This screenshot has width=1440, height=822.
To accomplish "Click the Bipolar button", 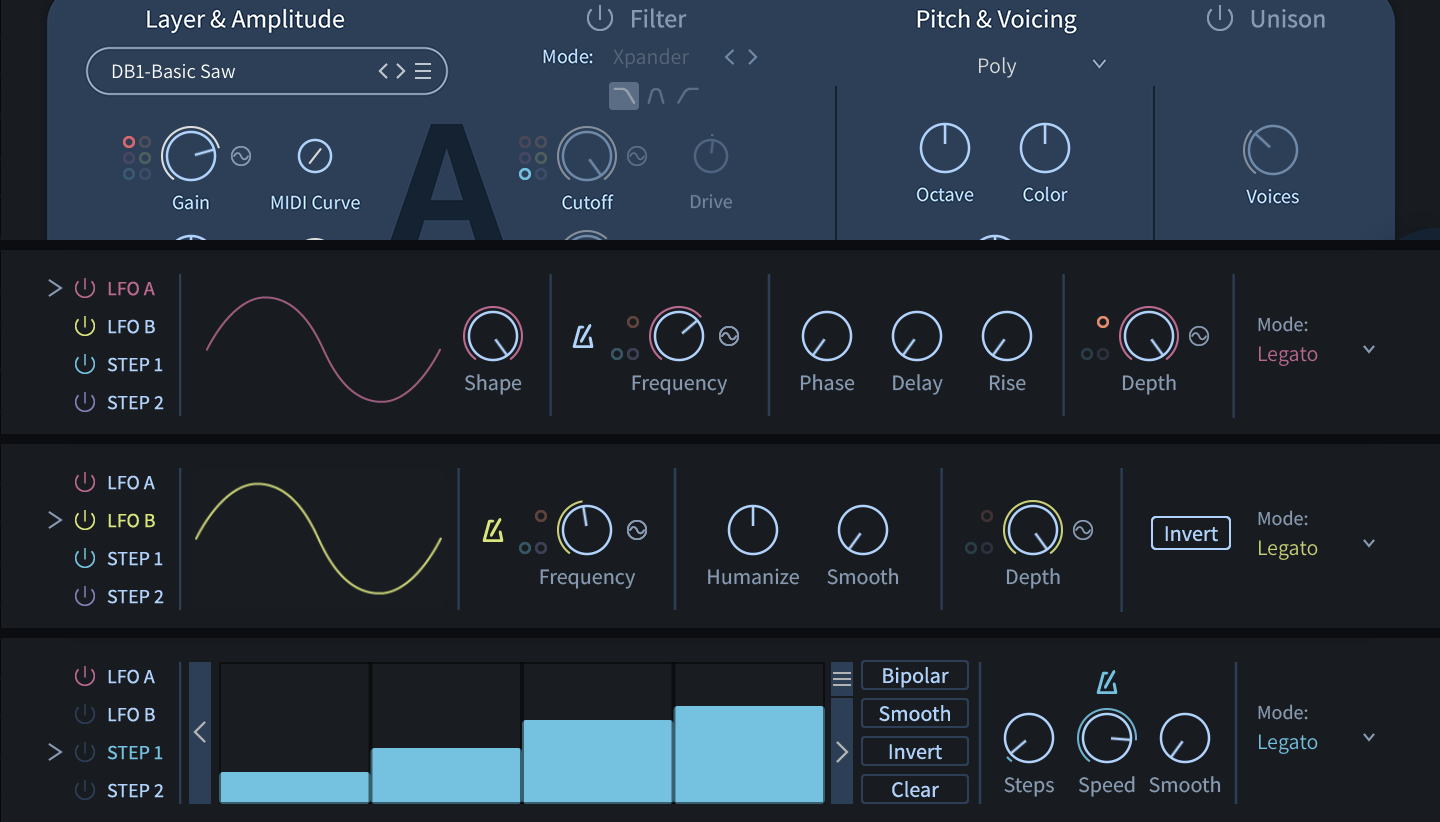I will pyautogui.click(x=915, y=676).
